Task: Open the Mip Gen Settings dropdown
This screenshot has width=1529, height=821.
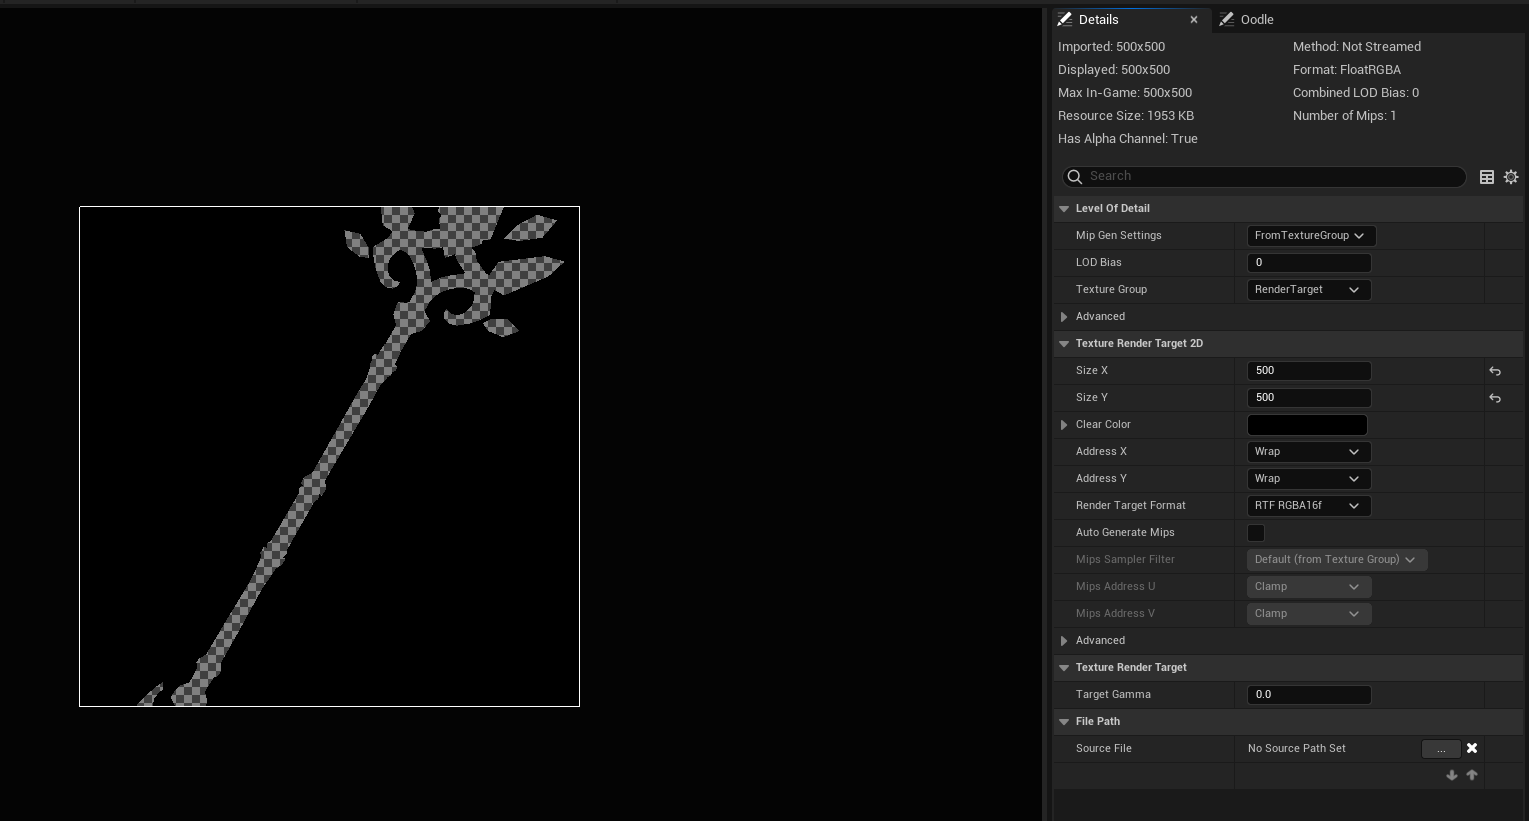Action: click(x=1311, y=236)
